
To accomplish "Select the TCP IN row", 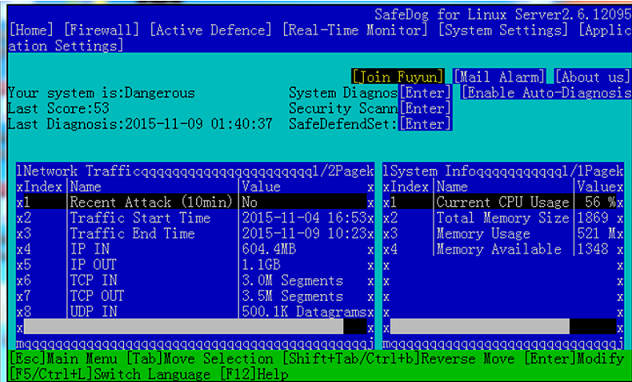I will 195,281.
